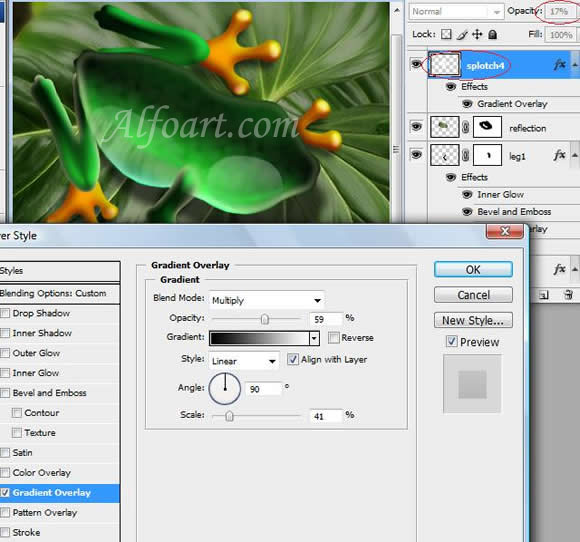The height and width of the screenshot is (542, 580).
Task: Toggle visibility of the reflection layer
Action: coord(416,127)
